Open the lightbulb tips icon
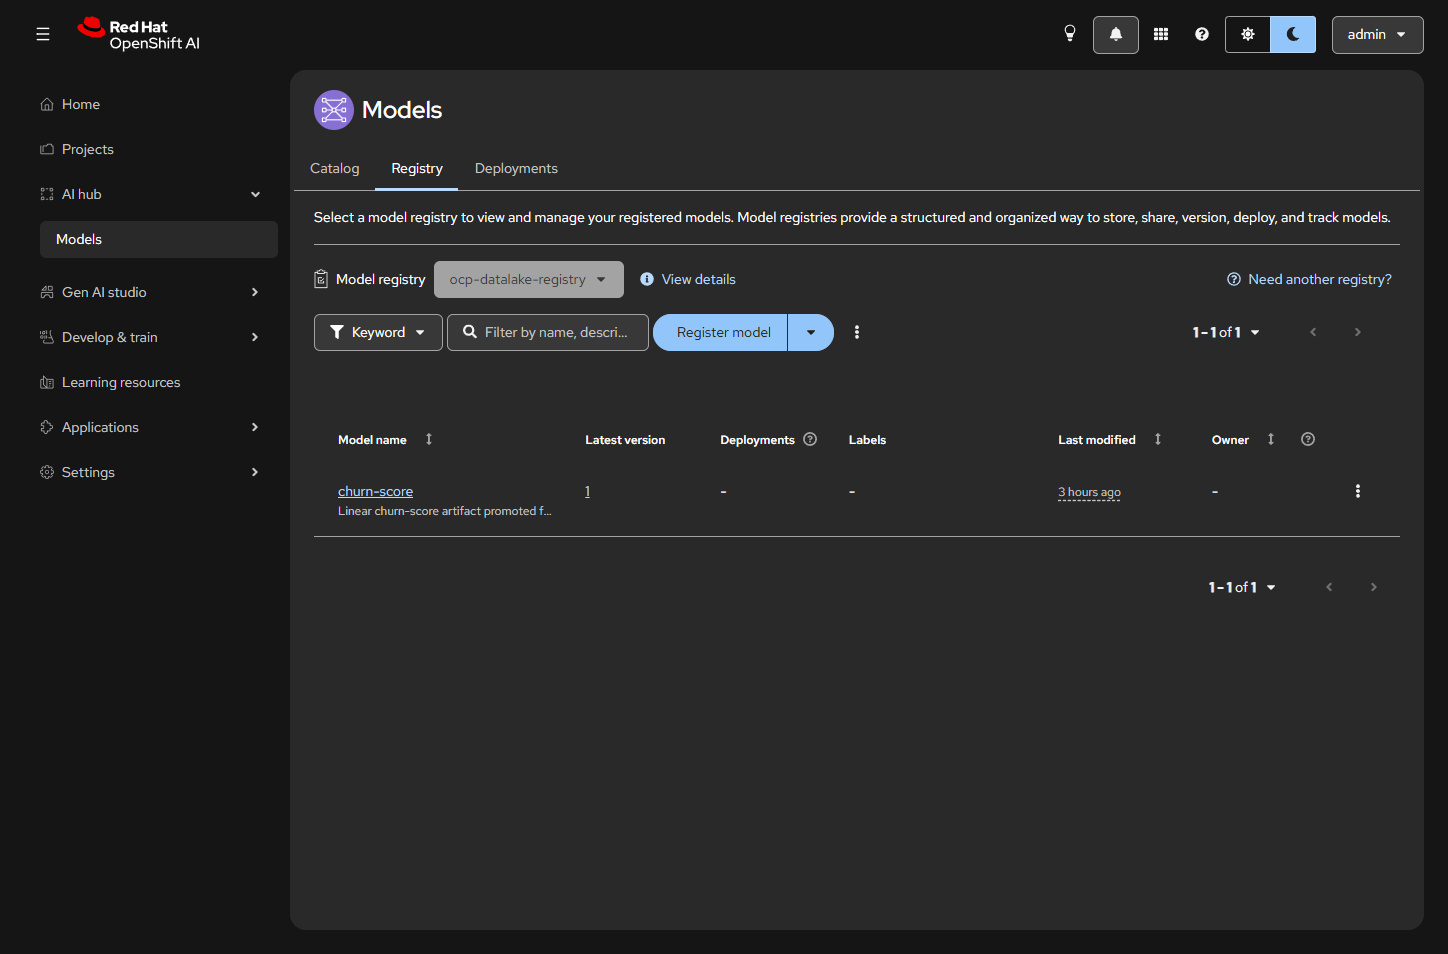 point(1070,34)
